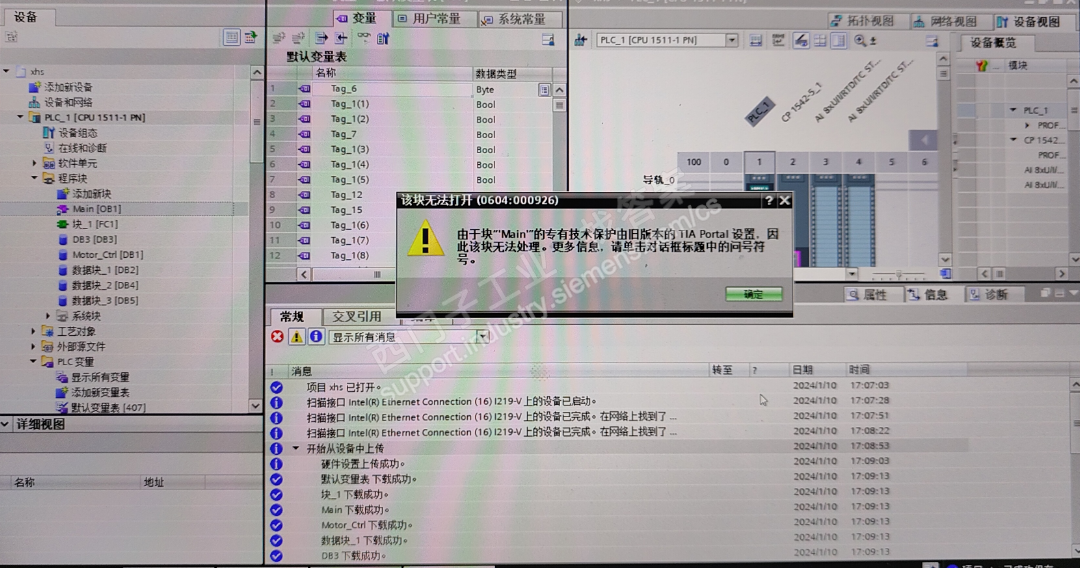Collapse CP 1542 in the device overview
Image resolution: width=1080 pixels, height=568 pixels.
[x=1012, y=140]
